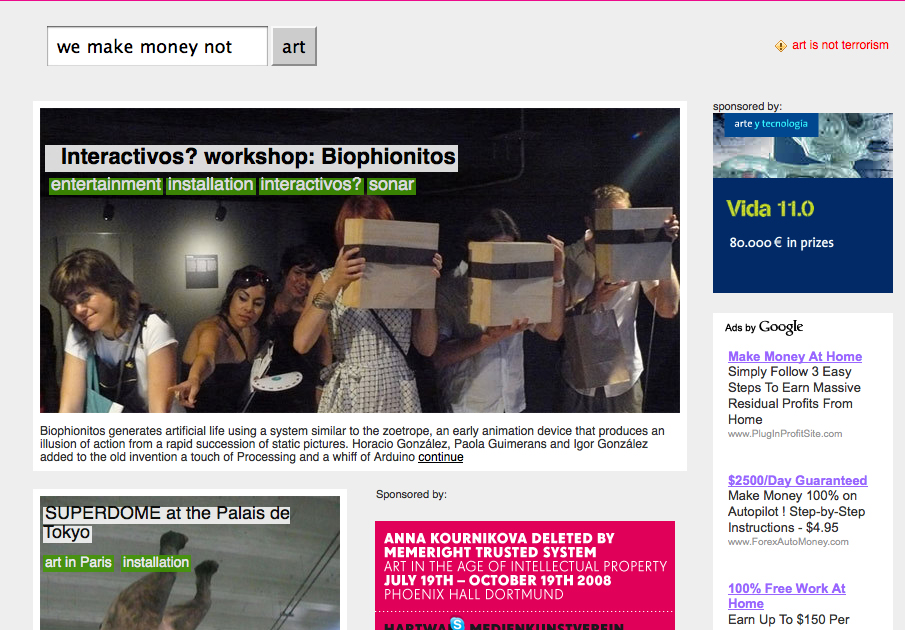Viewport: 905px width, 630px height.
Task: Open the 'Make Money At Home' ad
Action: (795, 357)
